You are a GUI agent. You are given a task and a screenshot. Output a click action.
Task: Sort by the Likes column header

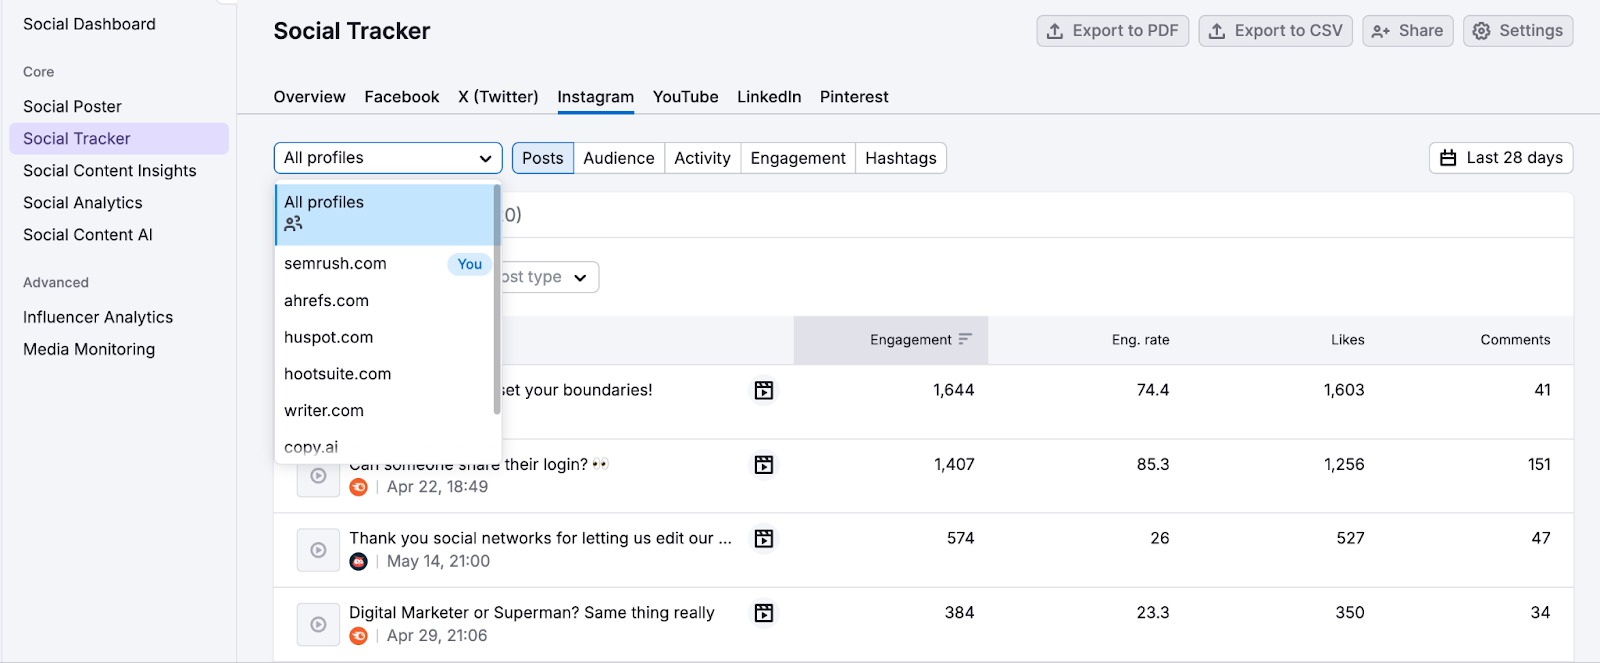(x=1347, y=340)
